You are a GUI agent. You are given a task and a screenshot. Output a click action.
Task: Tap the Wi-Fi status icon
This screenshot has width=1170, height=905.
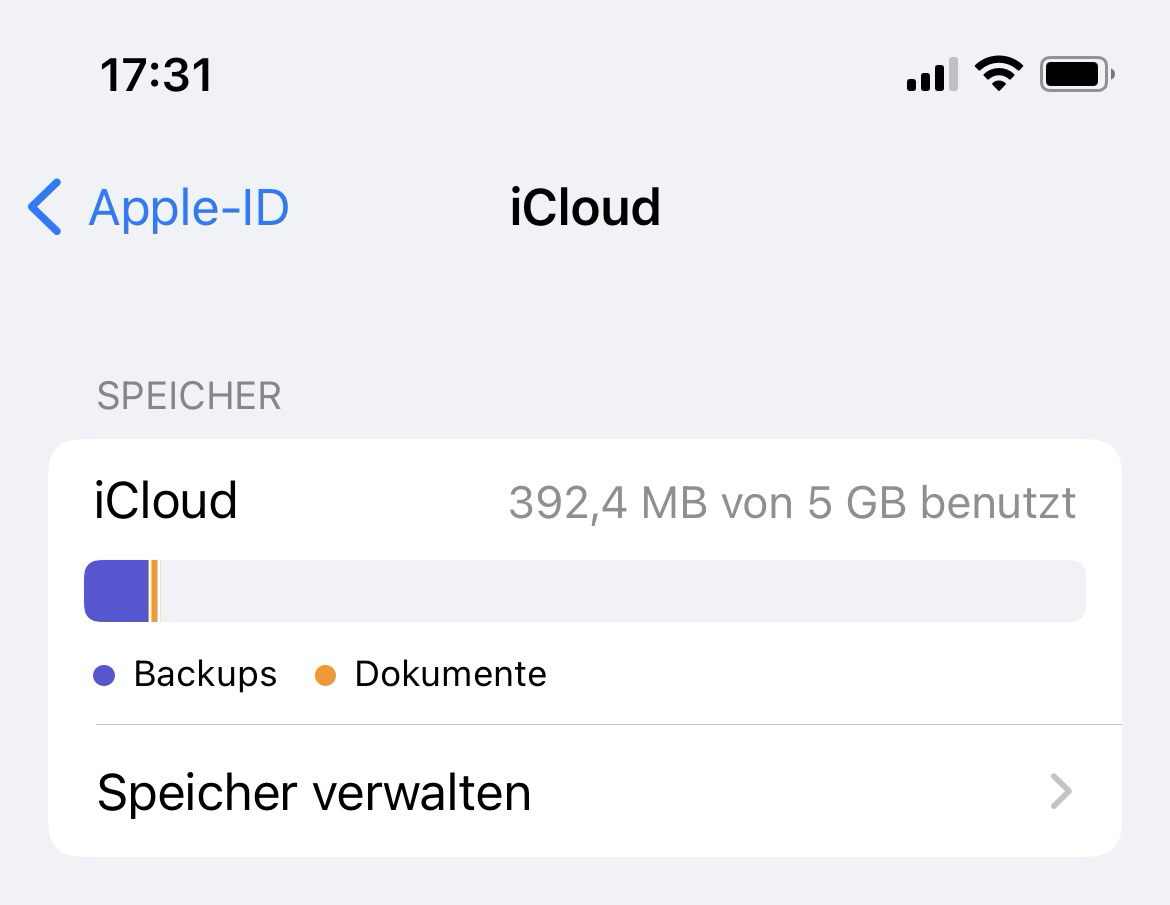(x=999, y=74)
